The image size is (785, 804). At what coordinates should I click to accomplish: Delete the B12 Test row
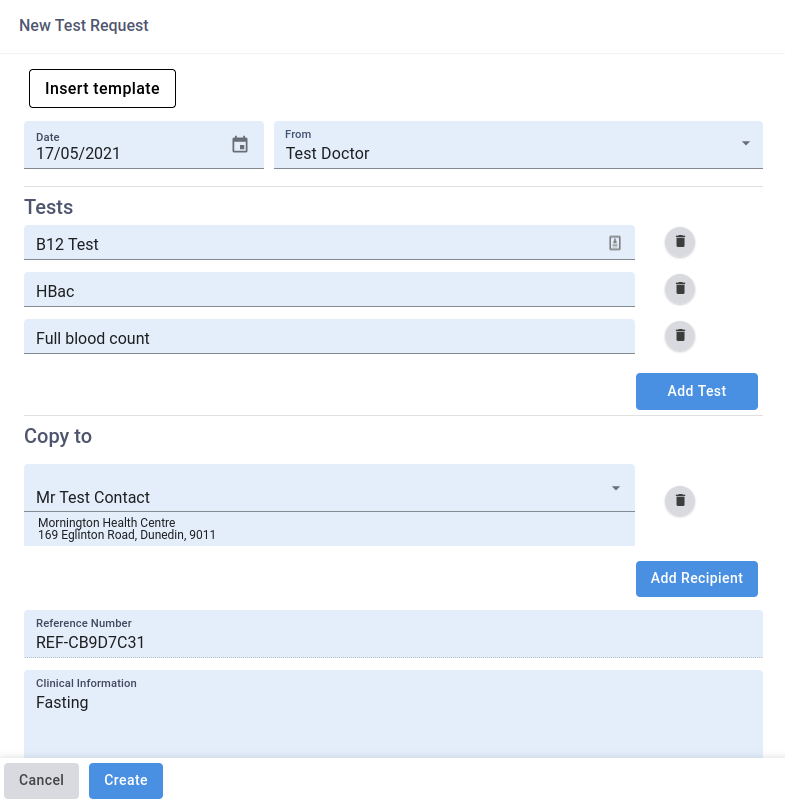pyautogui.click(x=680, y=241)
